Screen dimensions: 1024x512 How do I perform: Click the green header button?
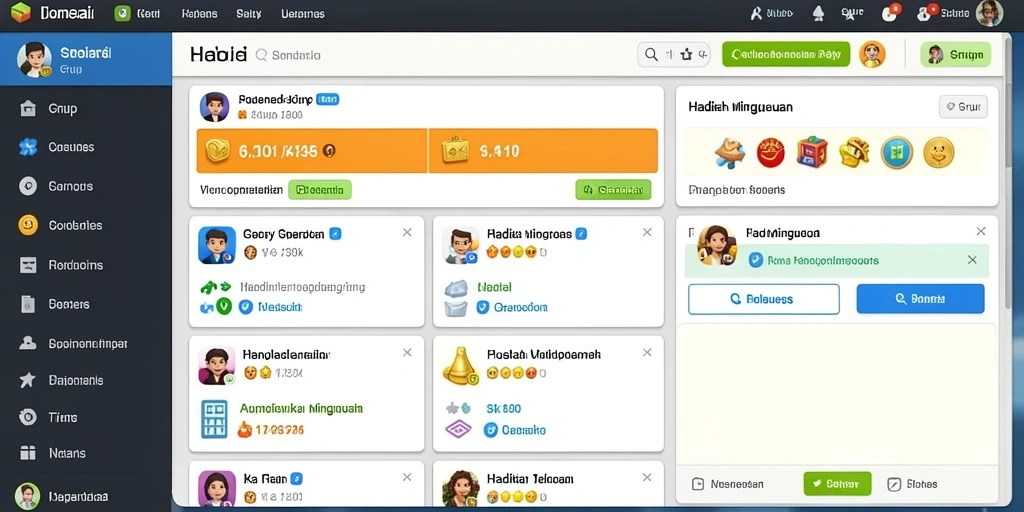[786, 54]
